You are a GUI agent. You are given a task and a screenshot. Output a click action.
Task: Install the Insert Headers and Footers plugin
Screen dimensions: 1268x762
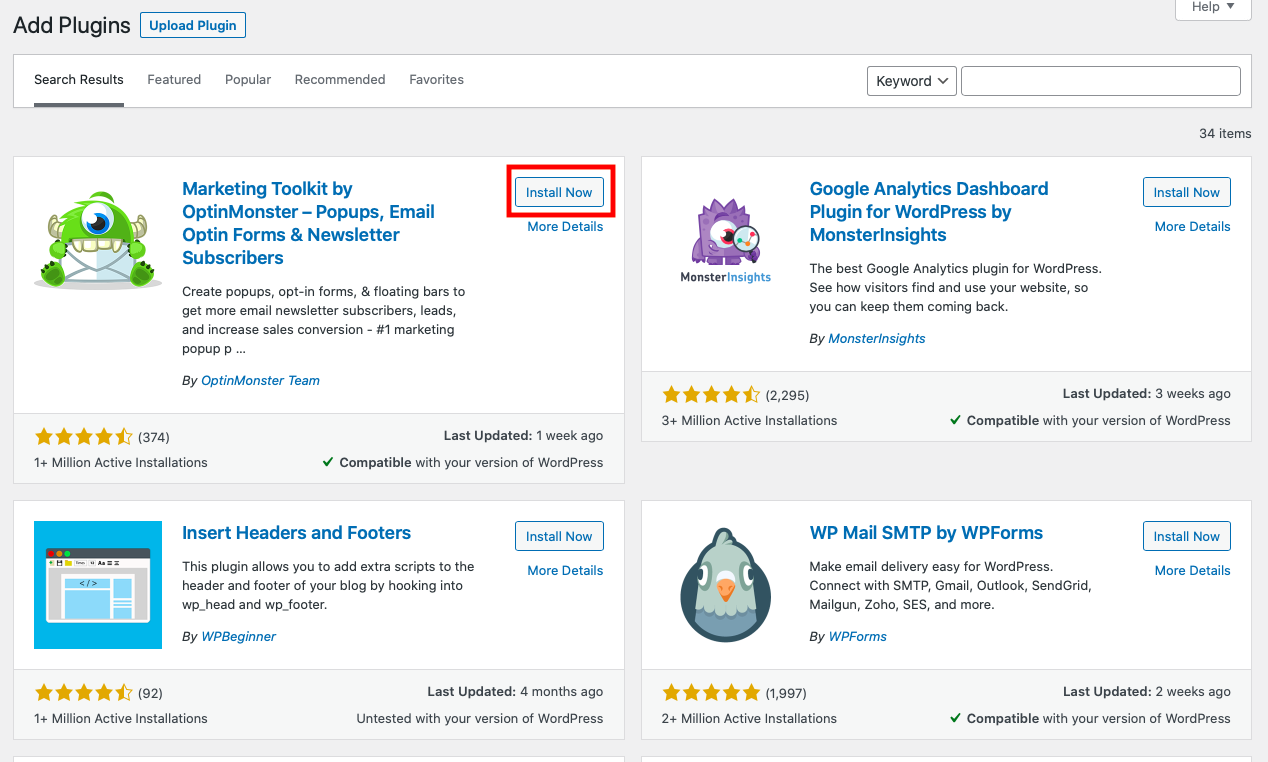coord(559,536)
